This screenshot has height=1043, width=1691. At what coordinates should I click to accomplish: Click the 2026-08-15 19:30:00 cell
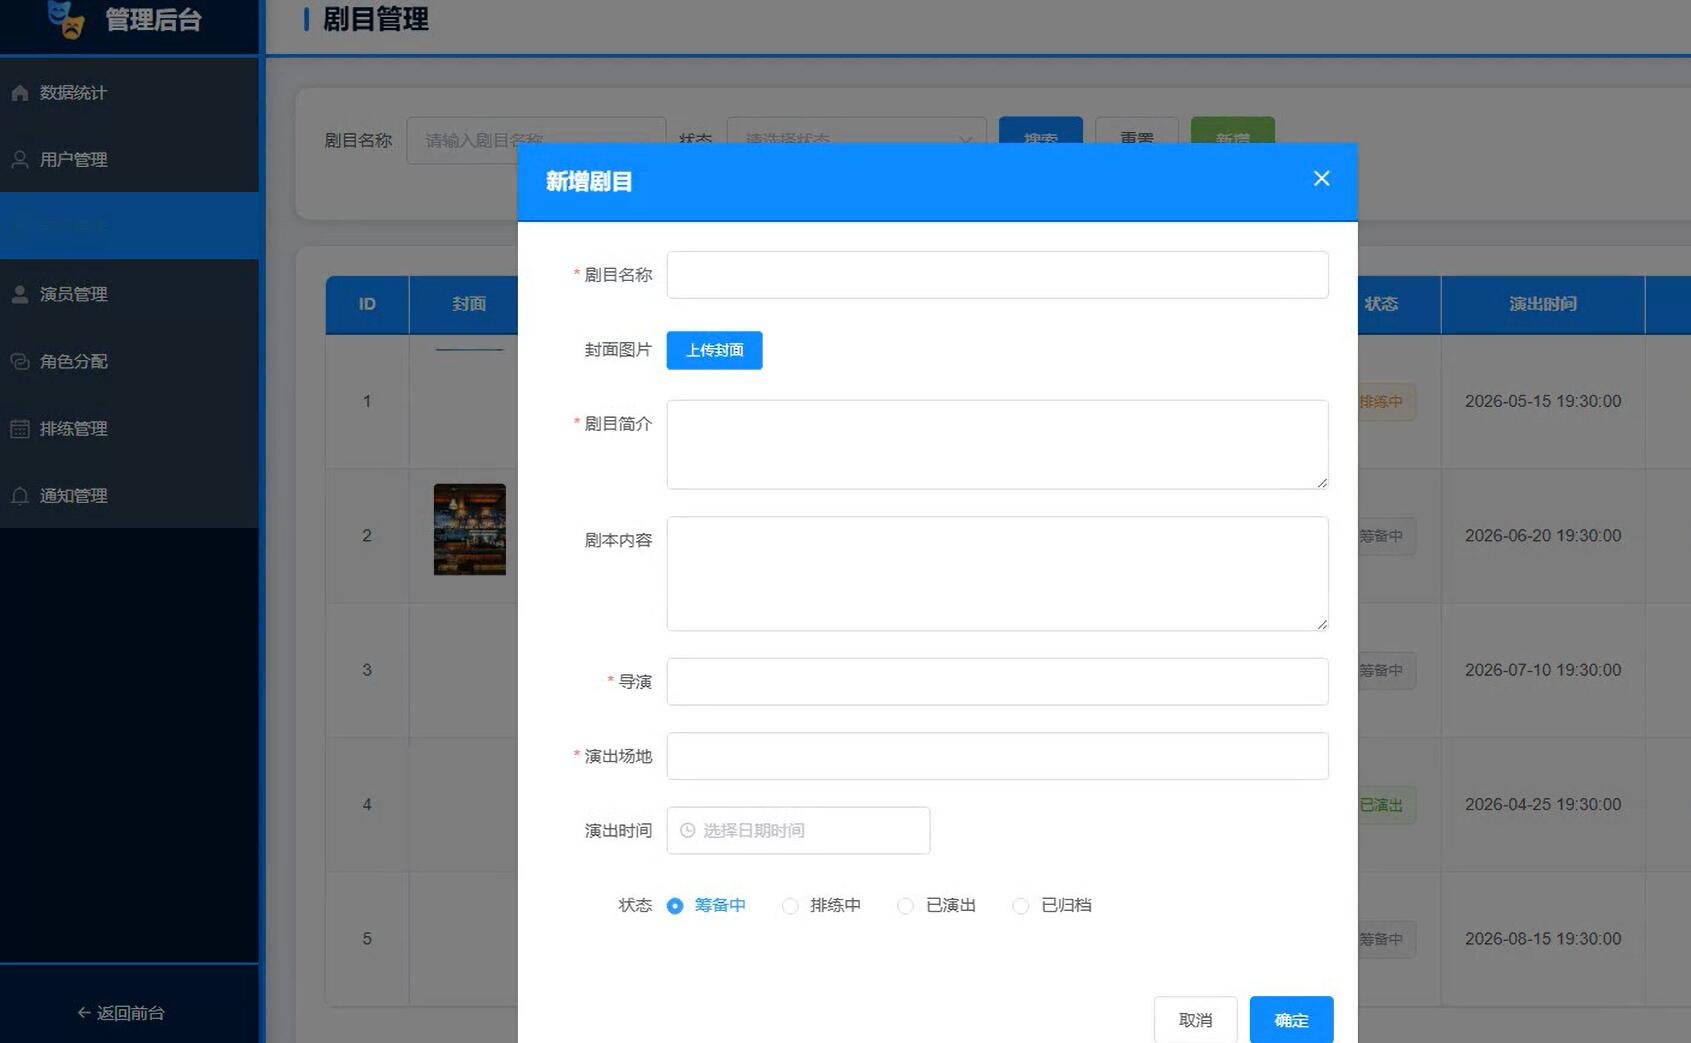pos(1543,939)
